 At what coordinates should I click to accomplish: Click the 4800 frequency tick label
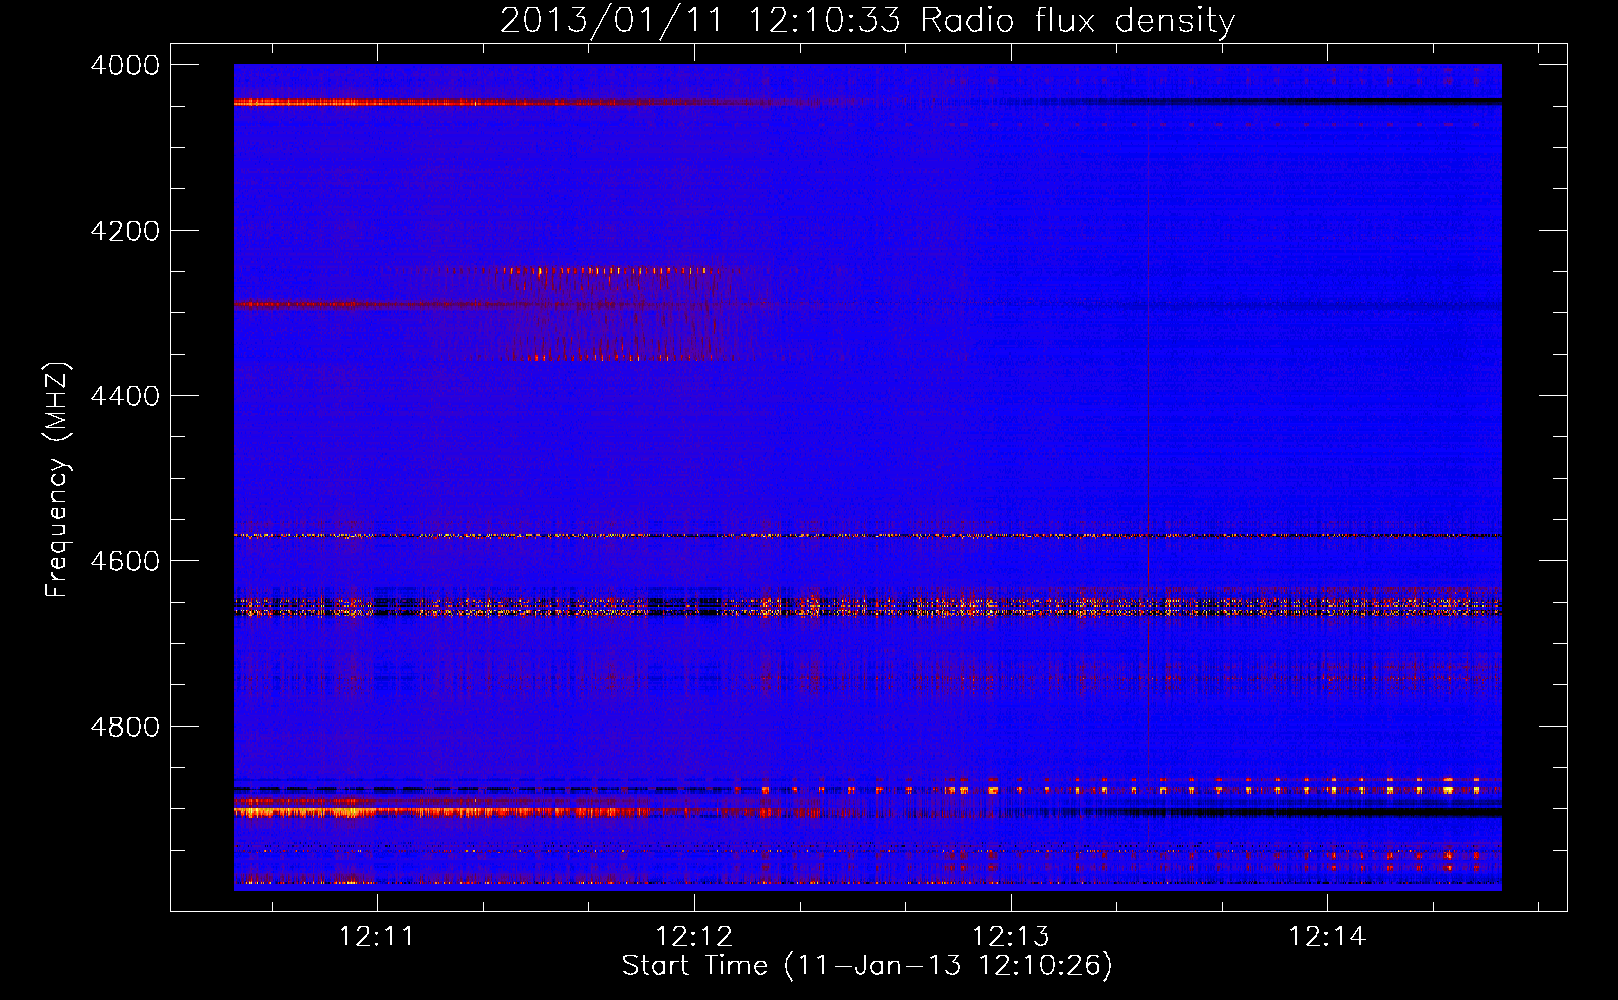(125, 726)
